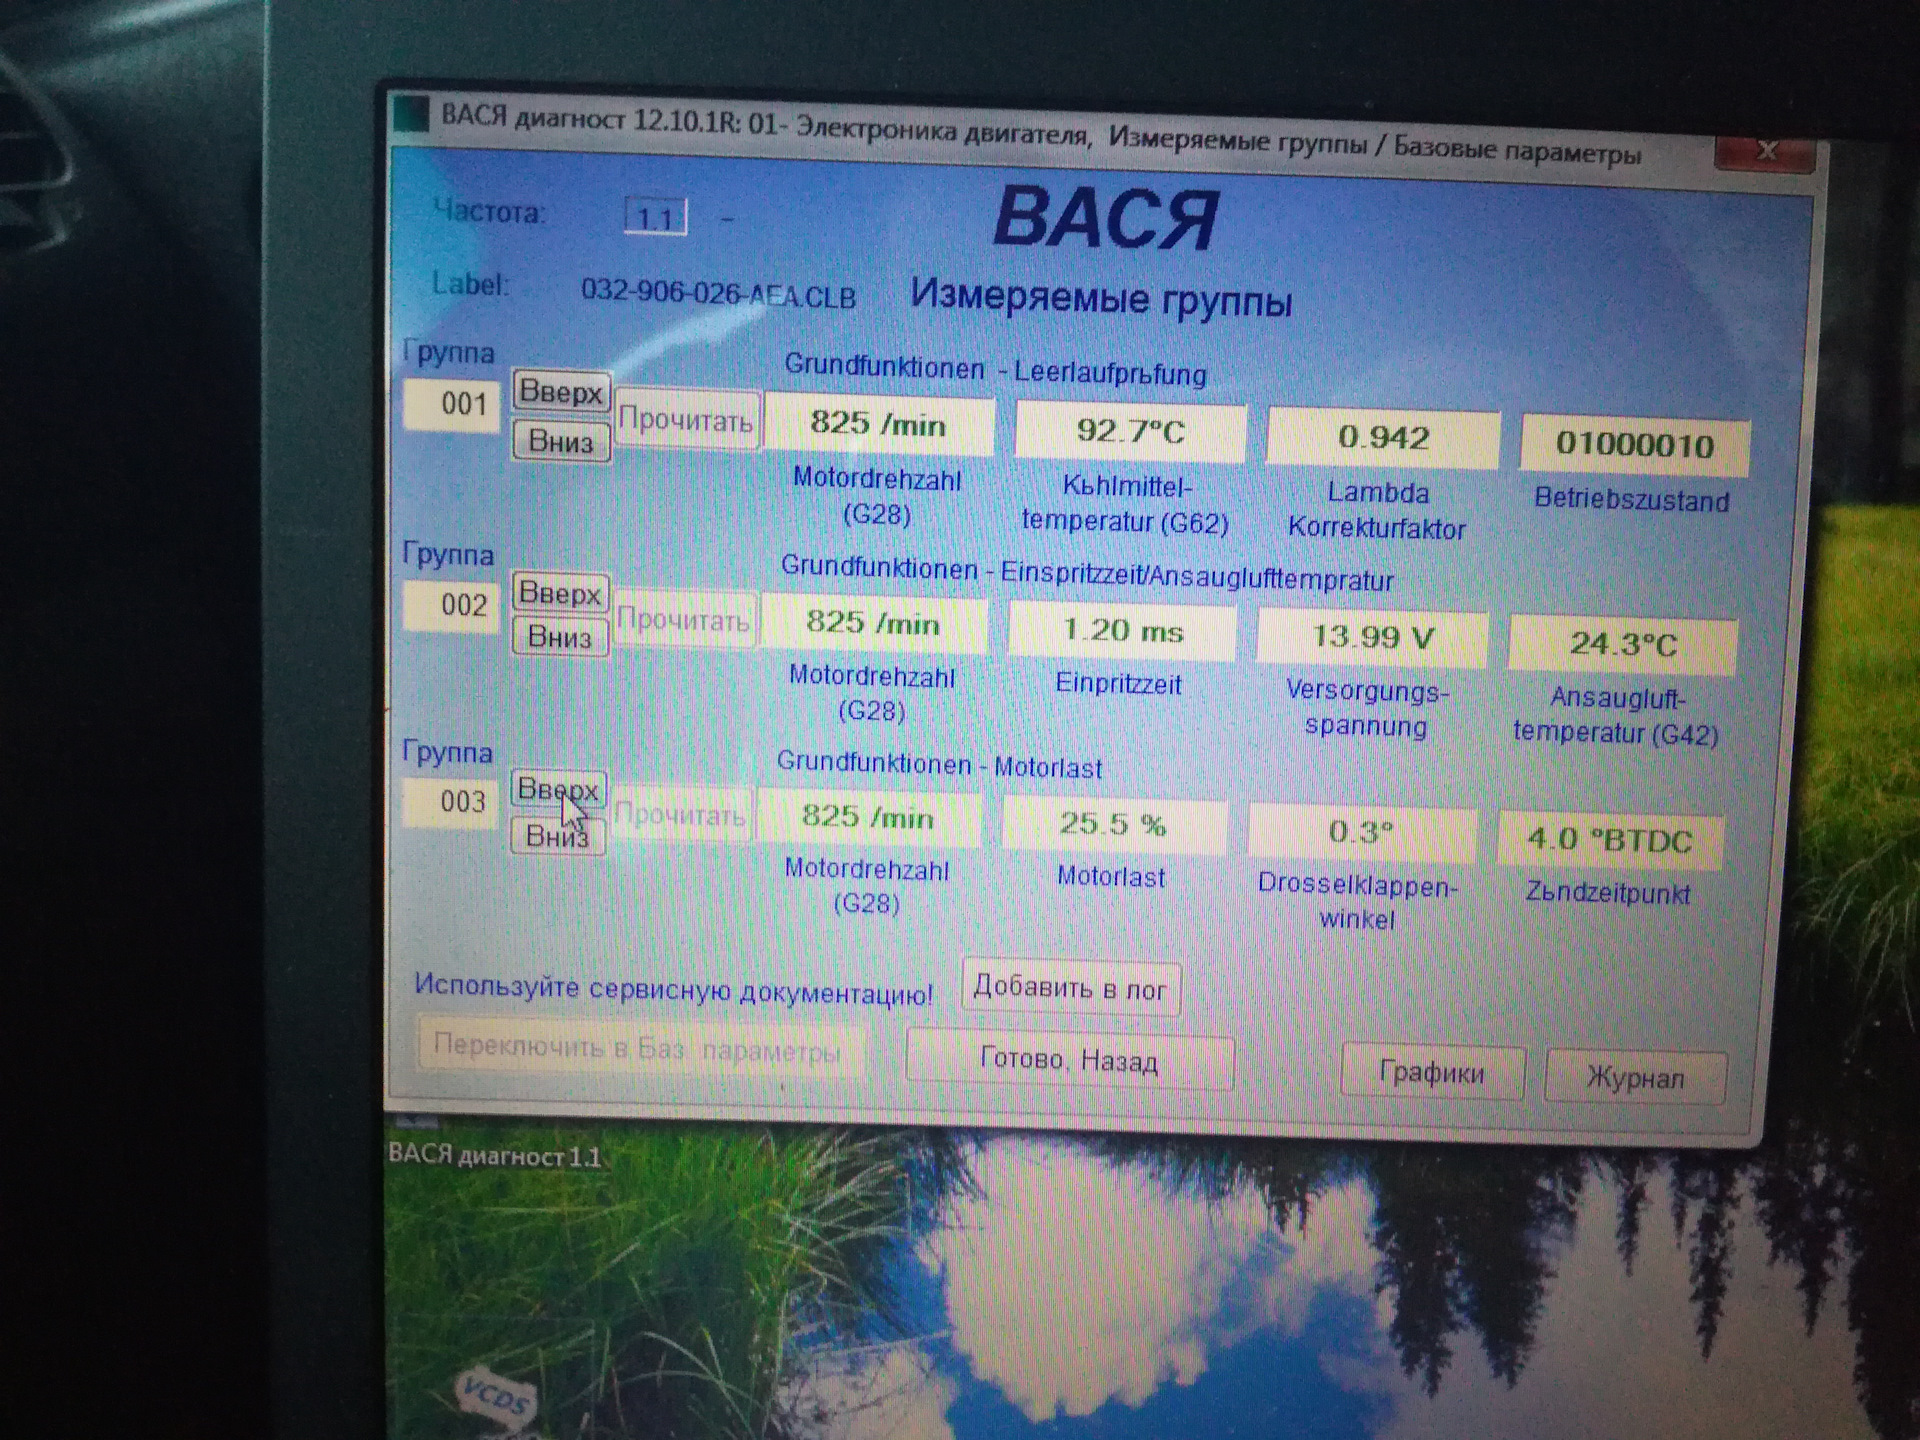Select the 0.3° throttle angle value

1361,832
